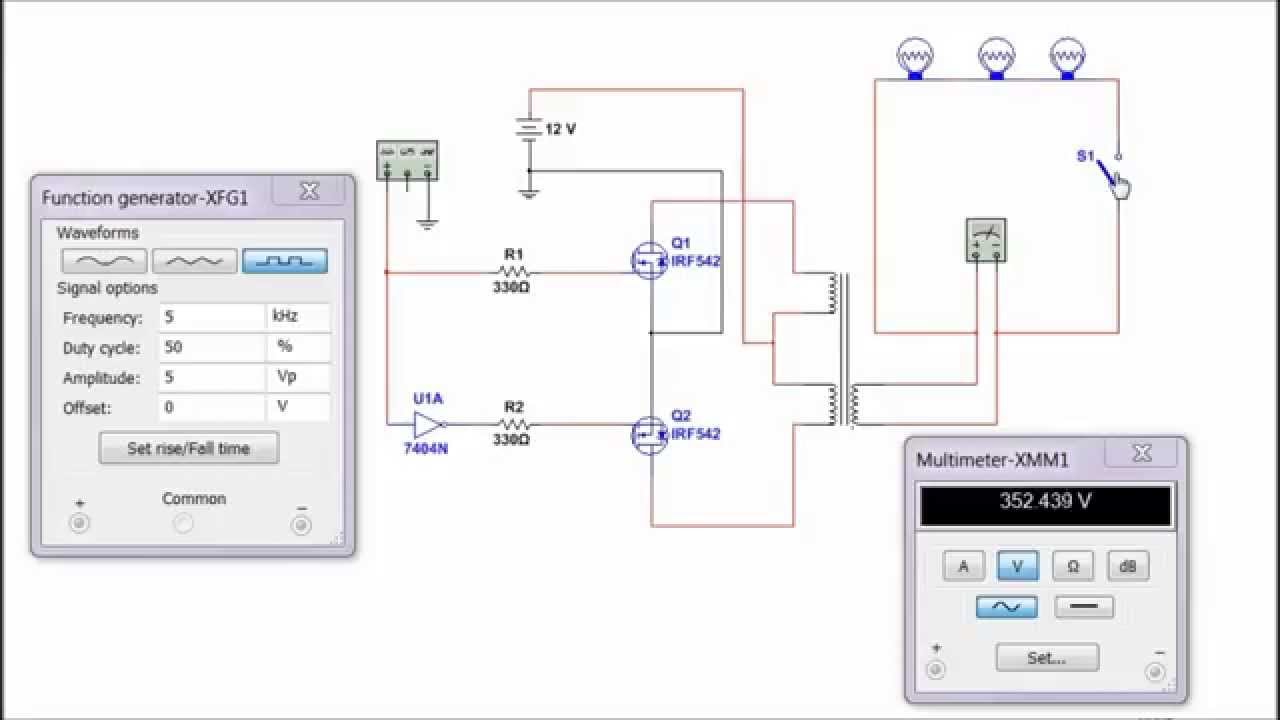Select the triangle waveform button

(x=194, y=261)
